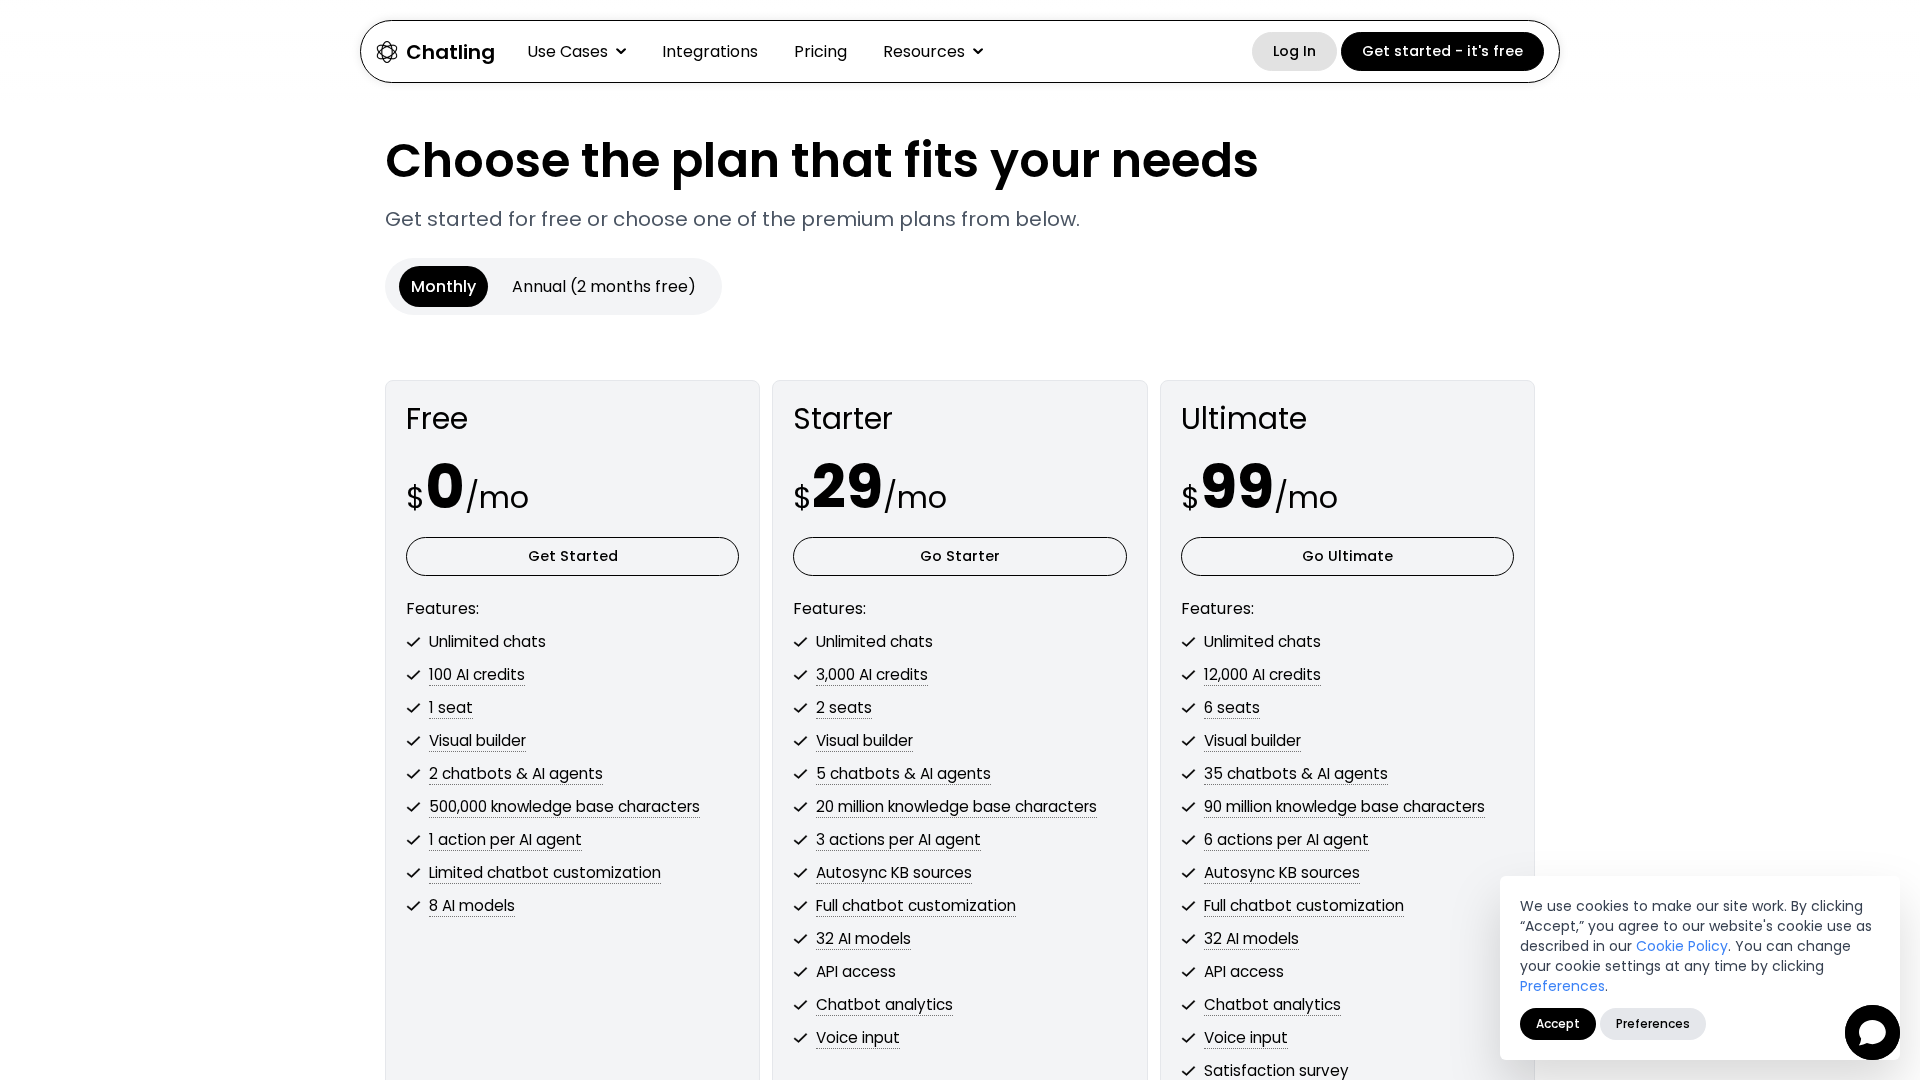Image resolution: width=1920 pixels, height=1080 pixels.
Task: Select the Go Ultimate button
Action: coord(1346,557)
